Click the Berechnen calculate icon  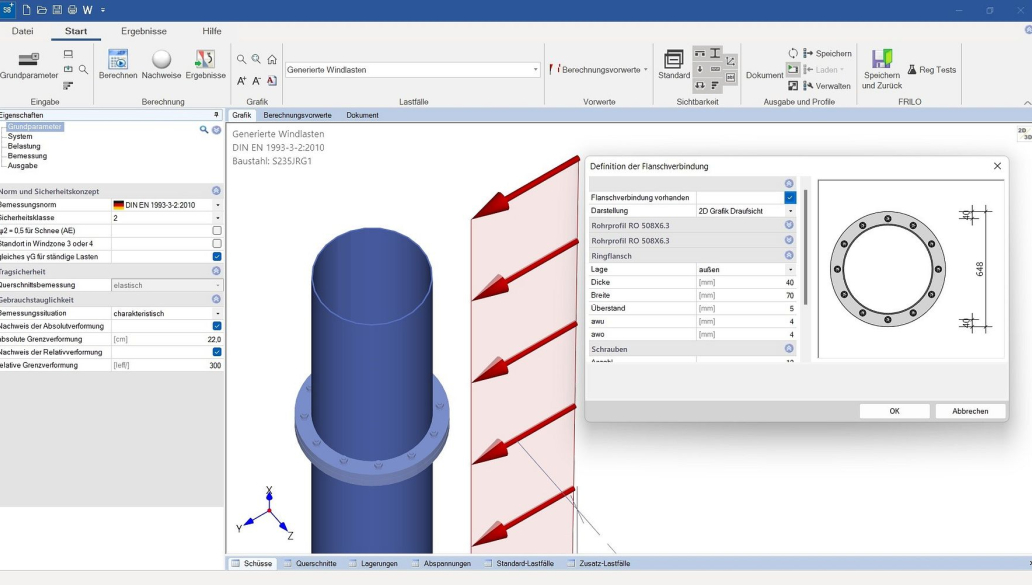[118, 61]
